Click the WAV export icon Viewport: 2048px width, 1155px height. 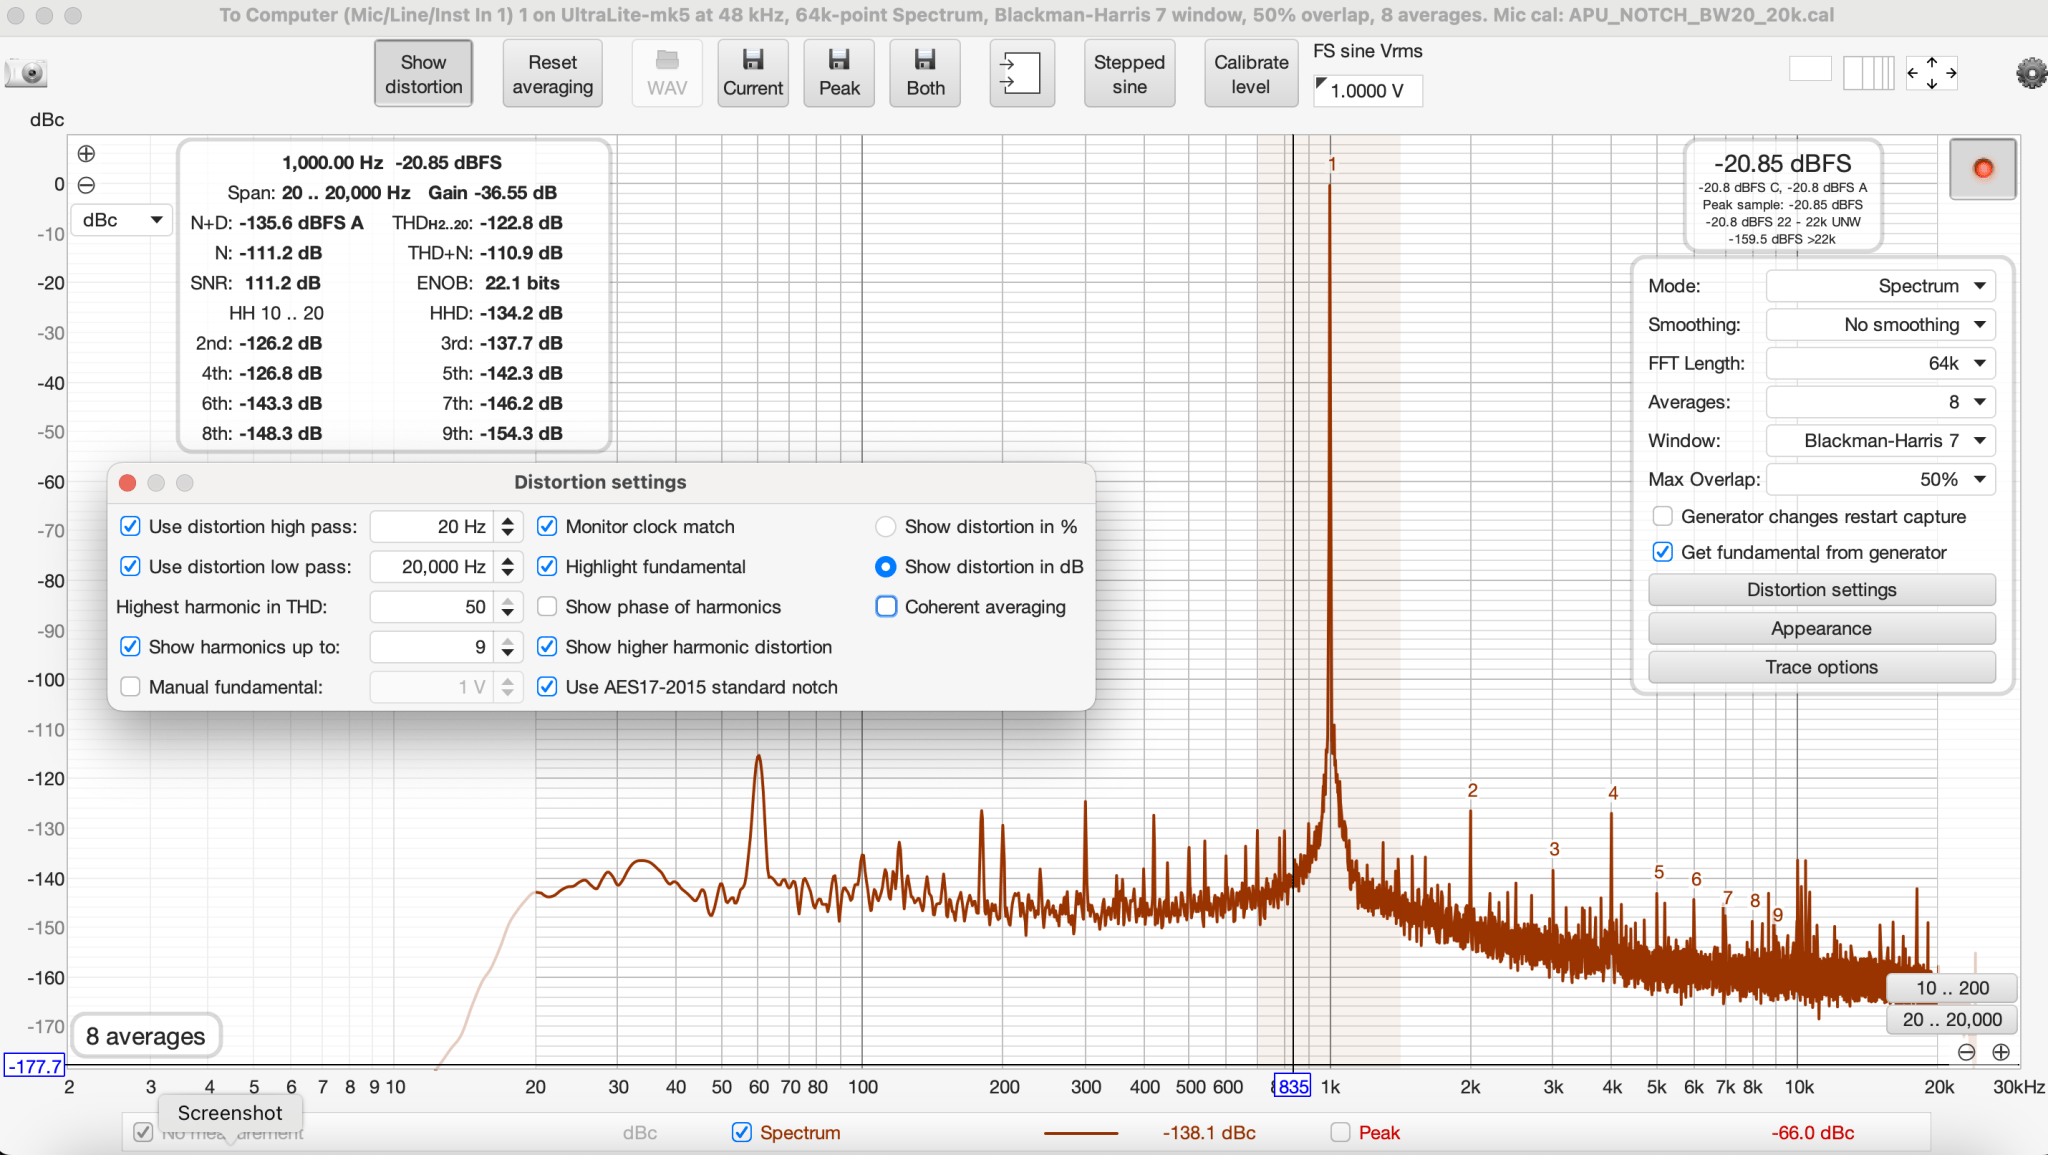pyautogui.click(x=667, y=73)
